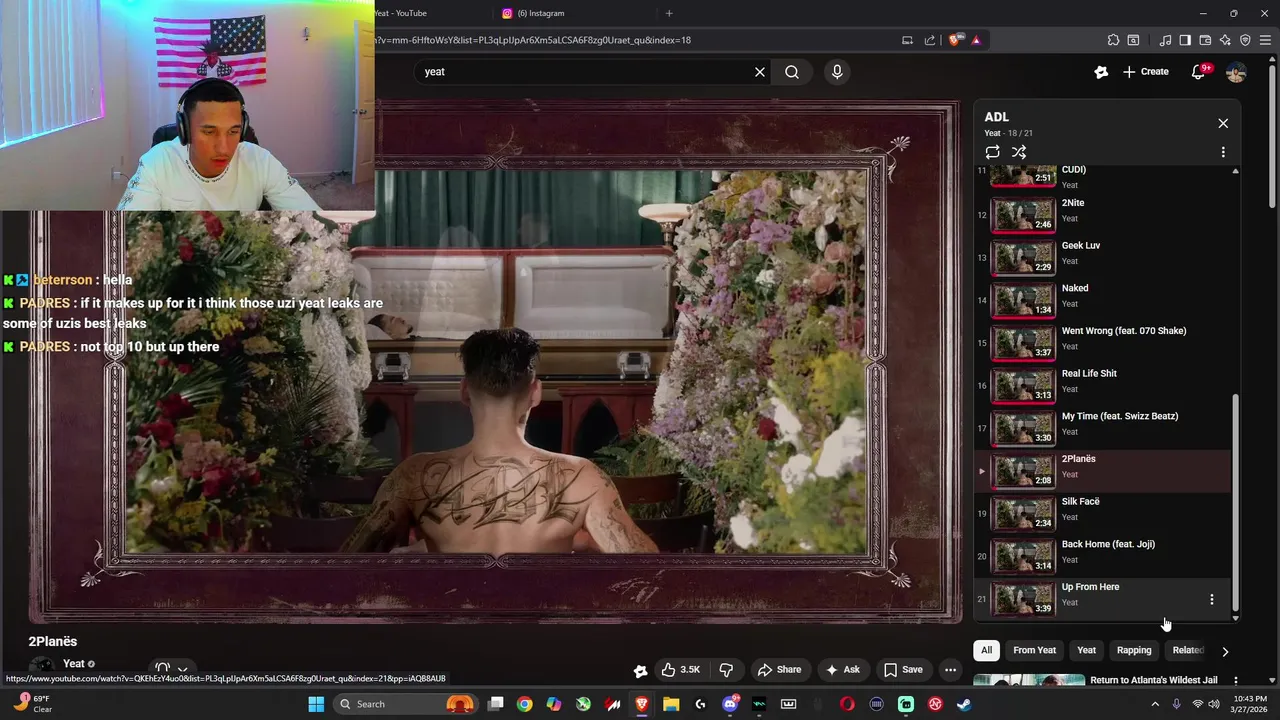This screenshot has height=720, width=1280.
Task: Open the Ask AI button
Action: [842, 670]
